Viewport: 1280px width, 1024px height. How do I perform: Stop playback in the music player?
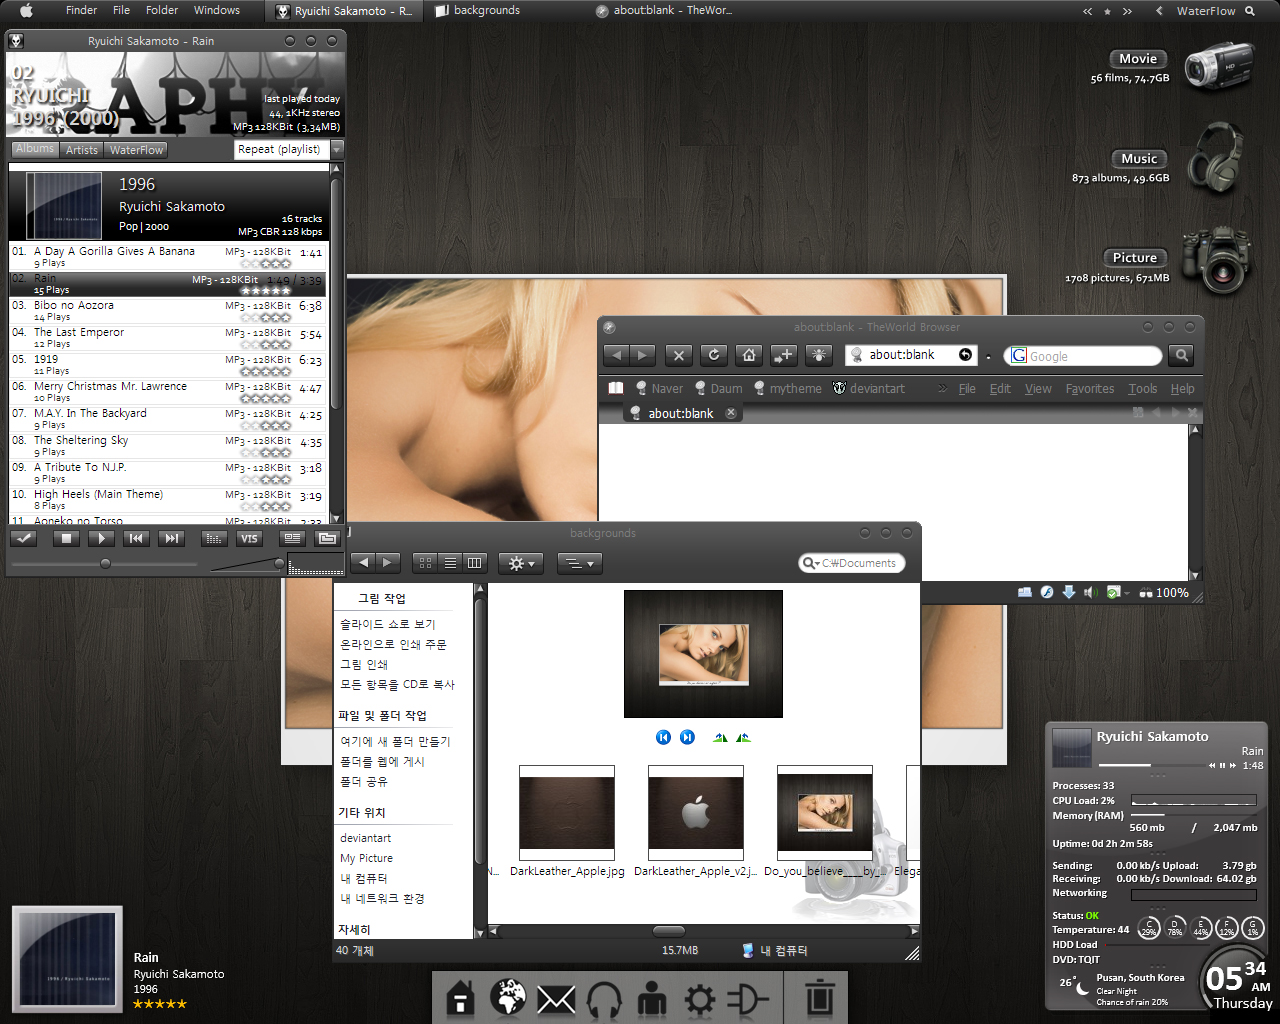pos(66,538)
